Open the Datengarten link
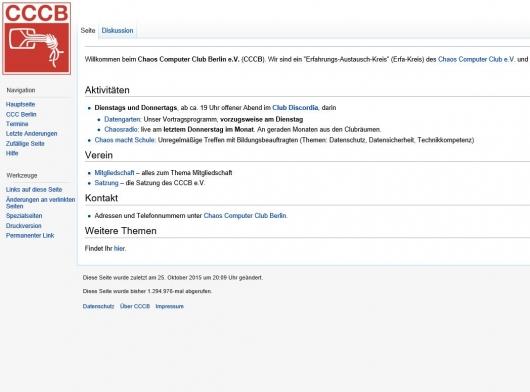The width and height of the screenshot is (530, 392). click(122, 119)
